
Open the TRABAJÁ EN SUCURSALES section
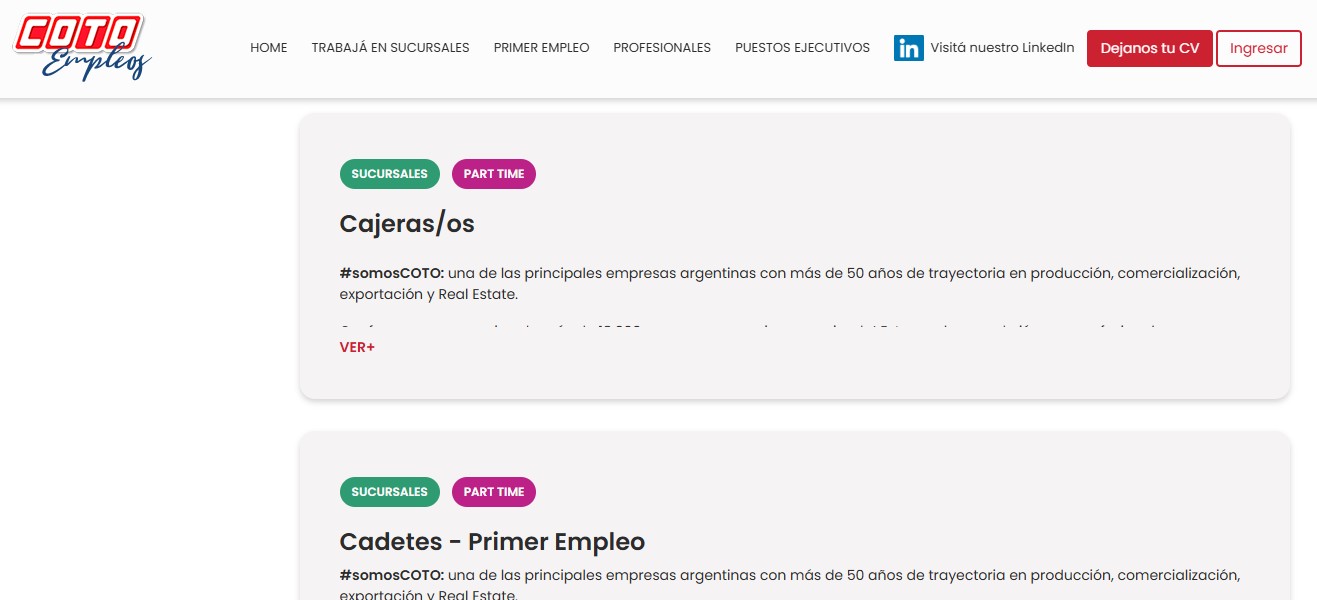390,47
